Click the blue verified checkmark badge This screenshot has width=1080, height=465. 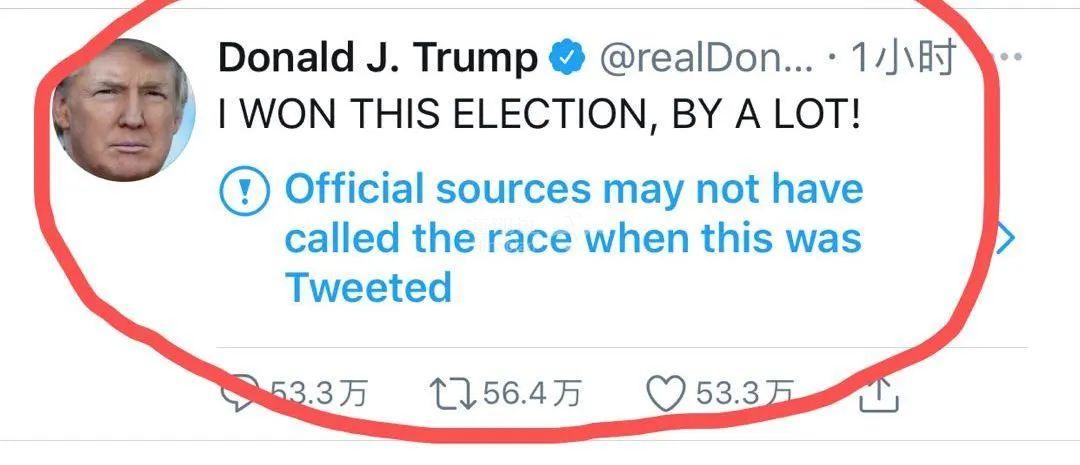[x=566, y=58]
